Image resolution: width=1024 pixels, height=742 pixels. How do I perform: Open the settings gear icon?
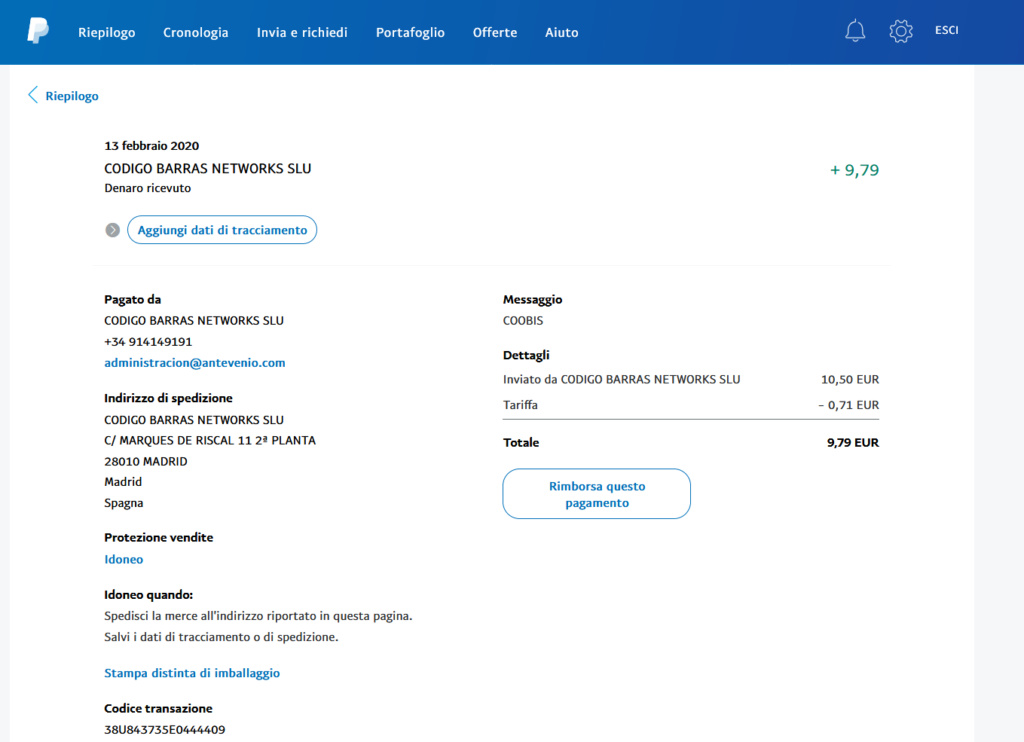click(x=901, y=31)
